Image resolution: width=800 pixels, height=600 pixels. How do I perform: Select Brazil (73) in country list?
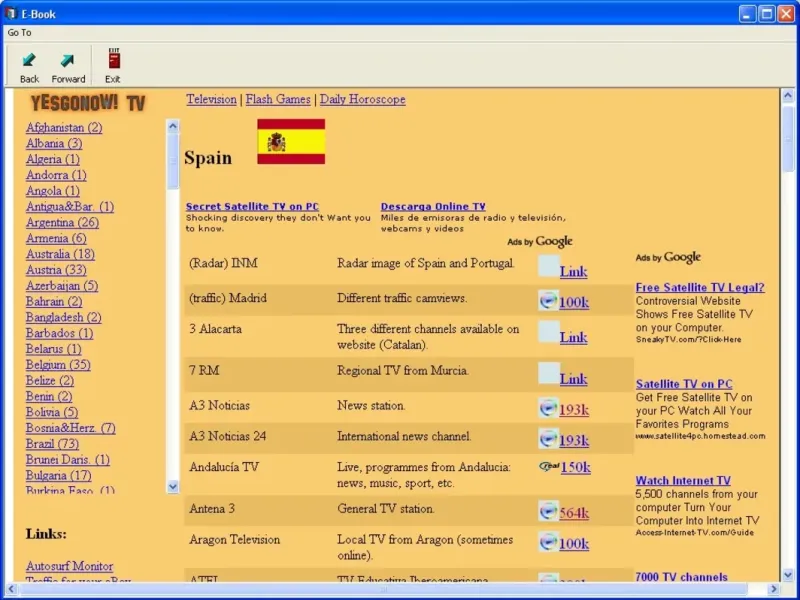[x=53, y=444]
